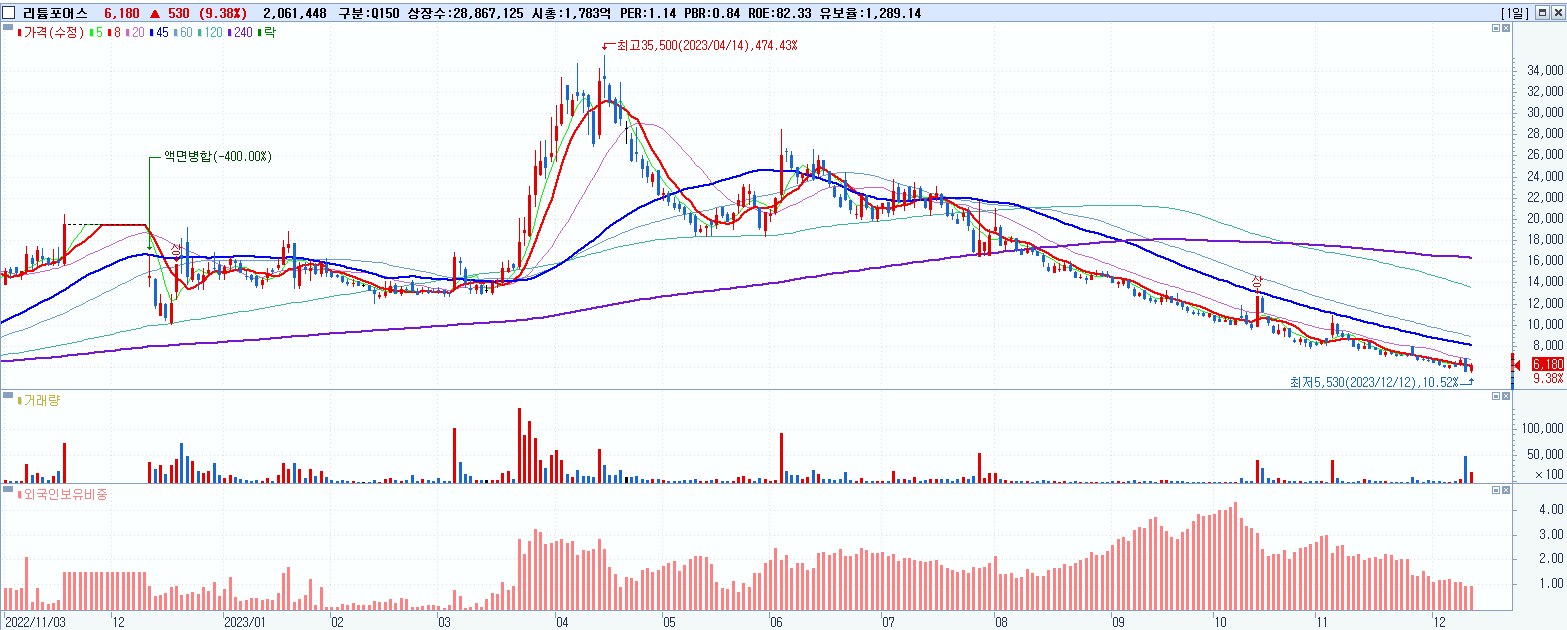Click the 구분:Q150 header field
This screenshot has height=630, width=1567.
[368, 13]
